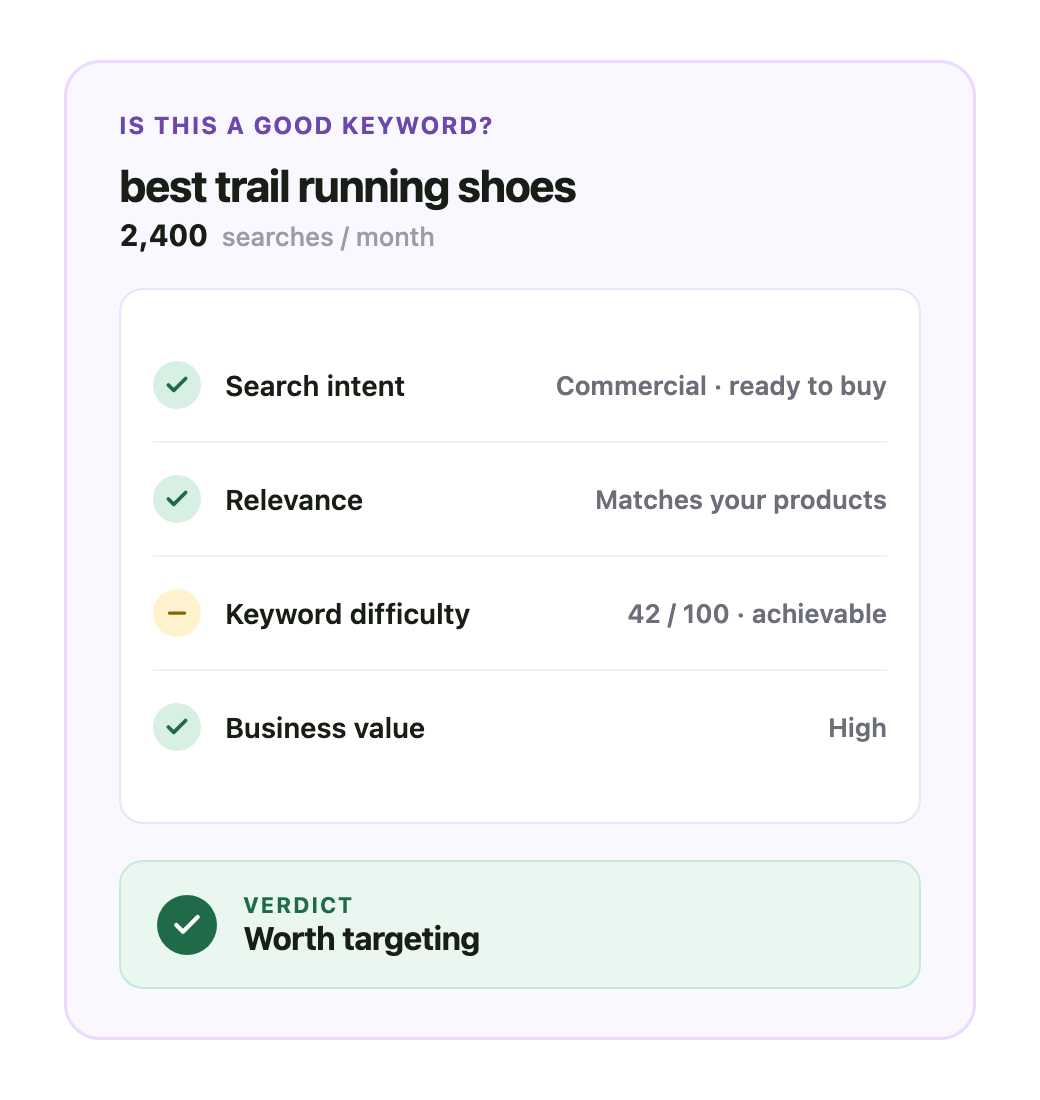Viewport: 1040px width, 1100px height.
Task: Select the Keyword difficulty row label
Action: [347, 615]
